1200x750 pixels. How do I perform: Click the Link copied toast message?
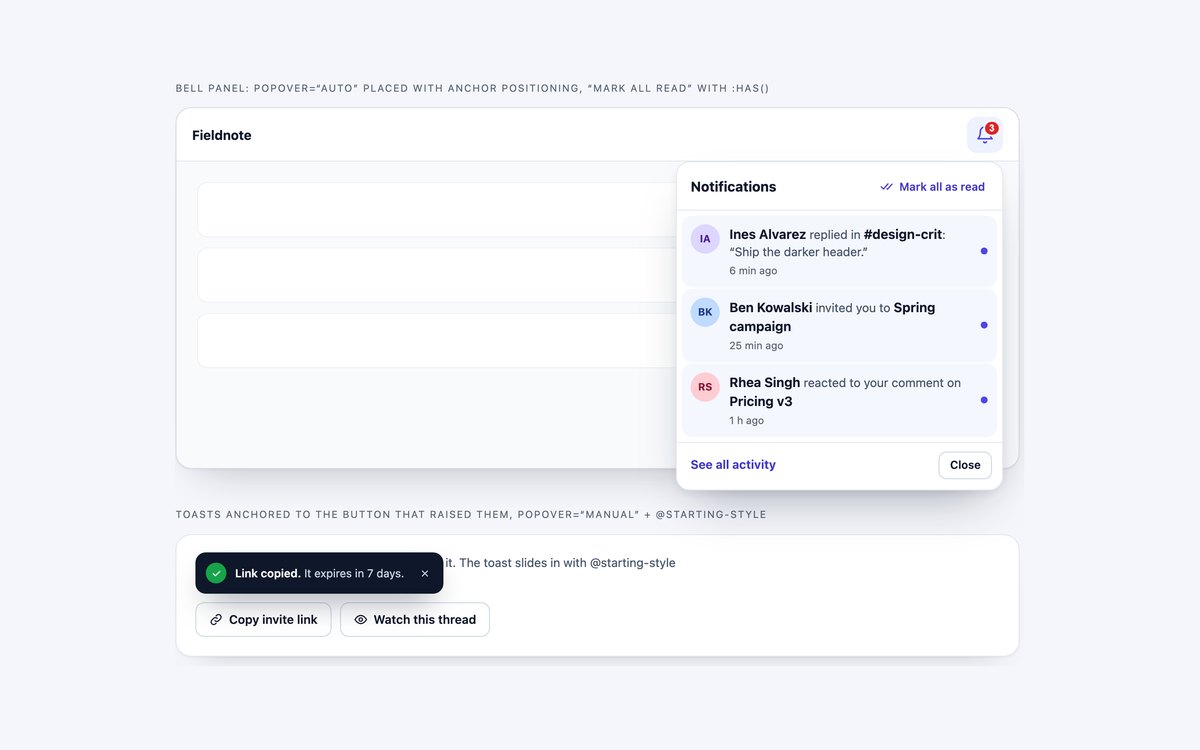pos(319,573)
